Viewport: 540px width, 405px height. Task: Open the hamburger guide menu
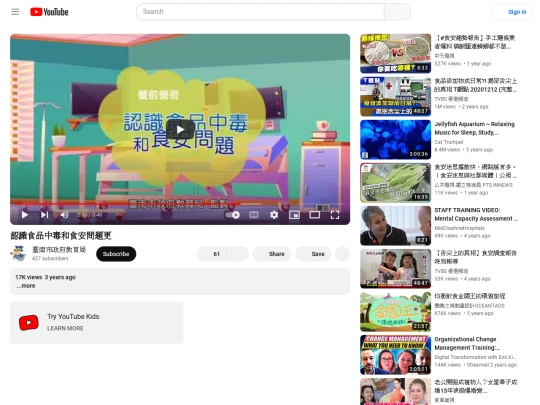tap(15, 12)
